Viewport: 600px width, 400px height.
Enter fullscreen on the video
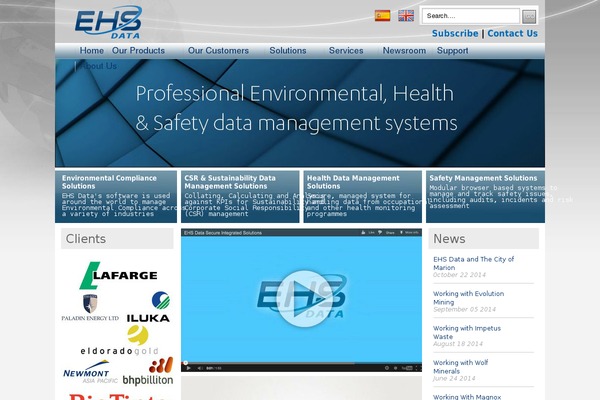coord(417,368)
